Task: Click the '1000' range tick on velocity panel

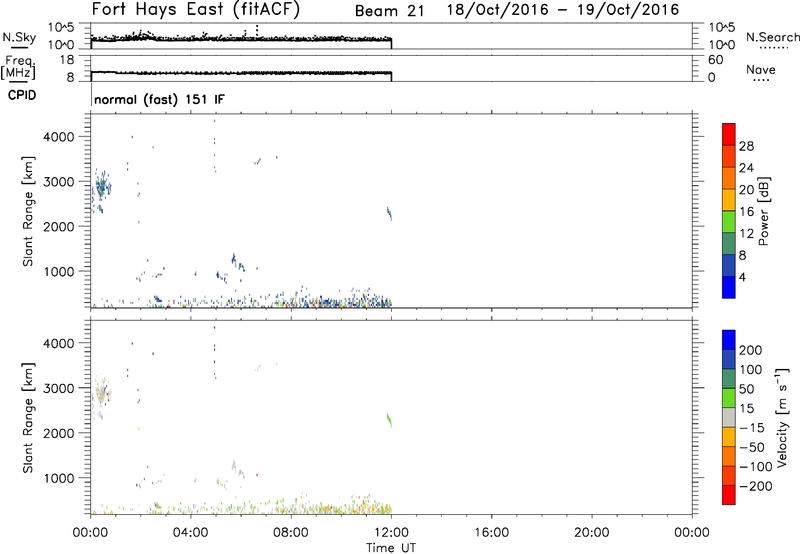Action: tap(60, 478)
